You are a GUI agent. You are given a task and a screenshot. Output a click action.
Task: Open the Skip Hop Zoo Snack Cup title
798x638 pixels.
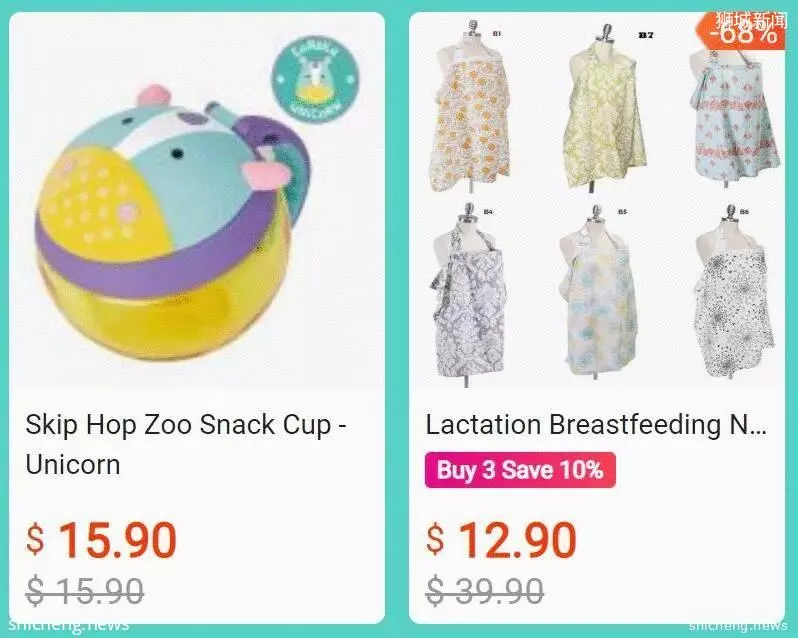click(186, 444)
